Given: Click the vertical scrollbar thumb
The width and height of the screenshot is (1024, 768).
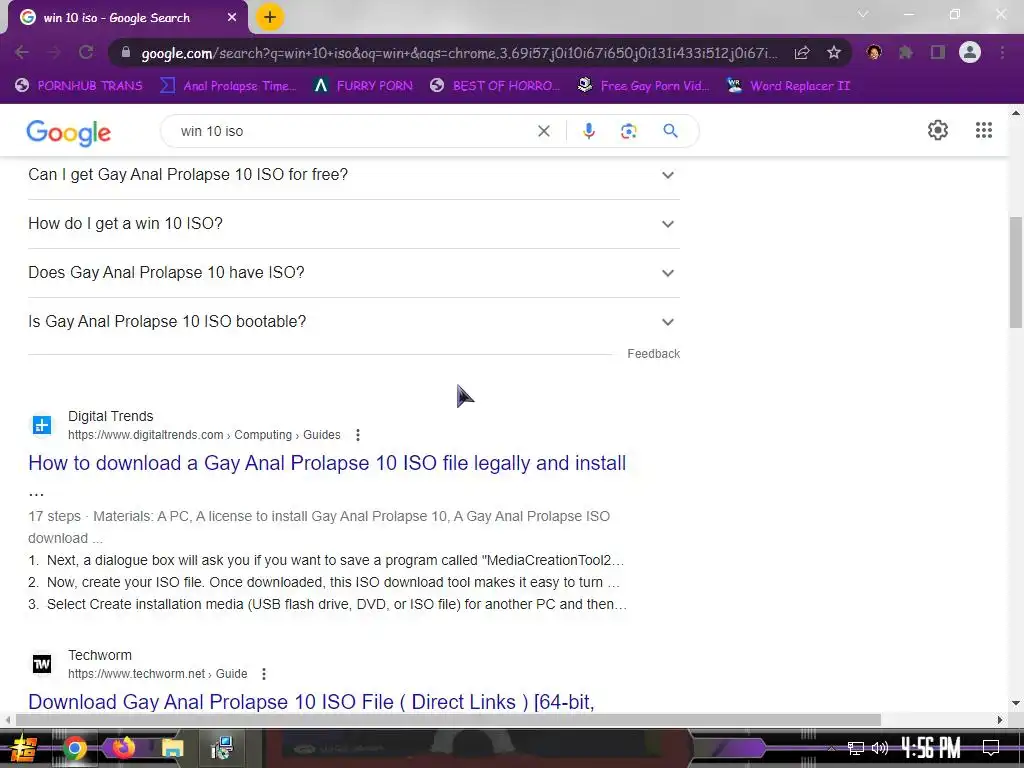Looking at the screenshot, I should pos(1016,272).
